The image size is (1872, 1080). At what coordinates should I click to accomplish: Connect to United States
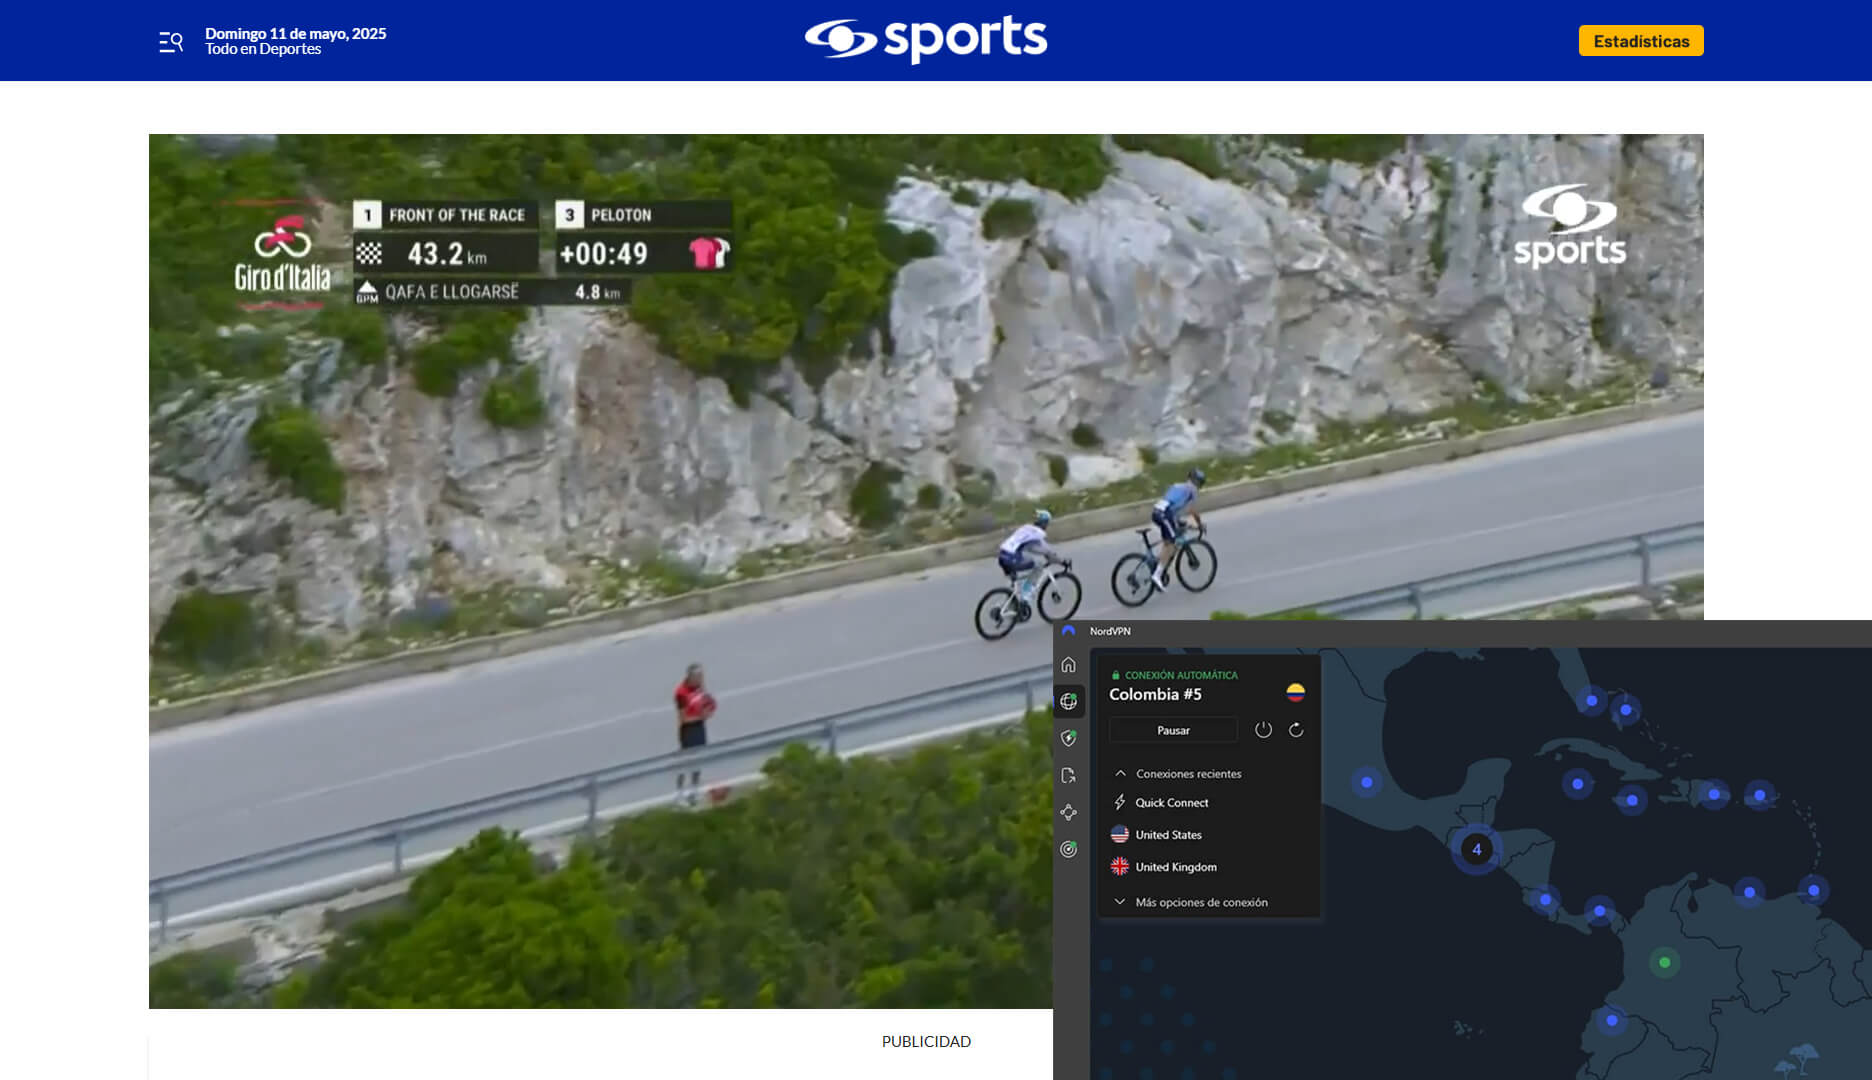(1168, 835)
